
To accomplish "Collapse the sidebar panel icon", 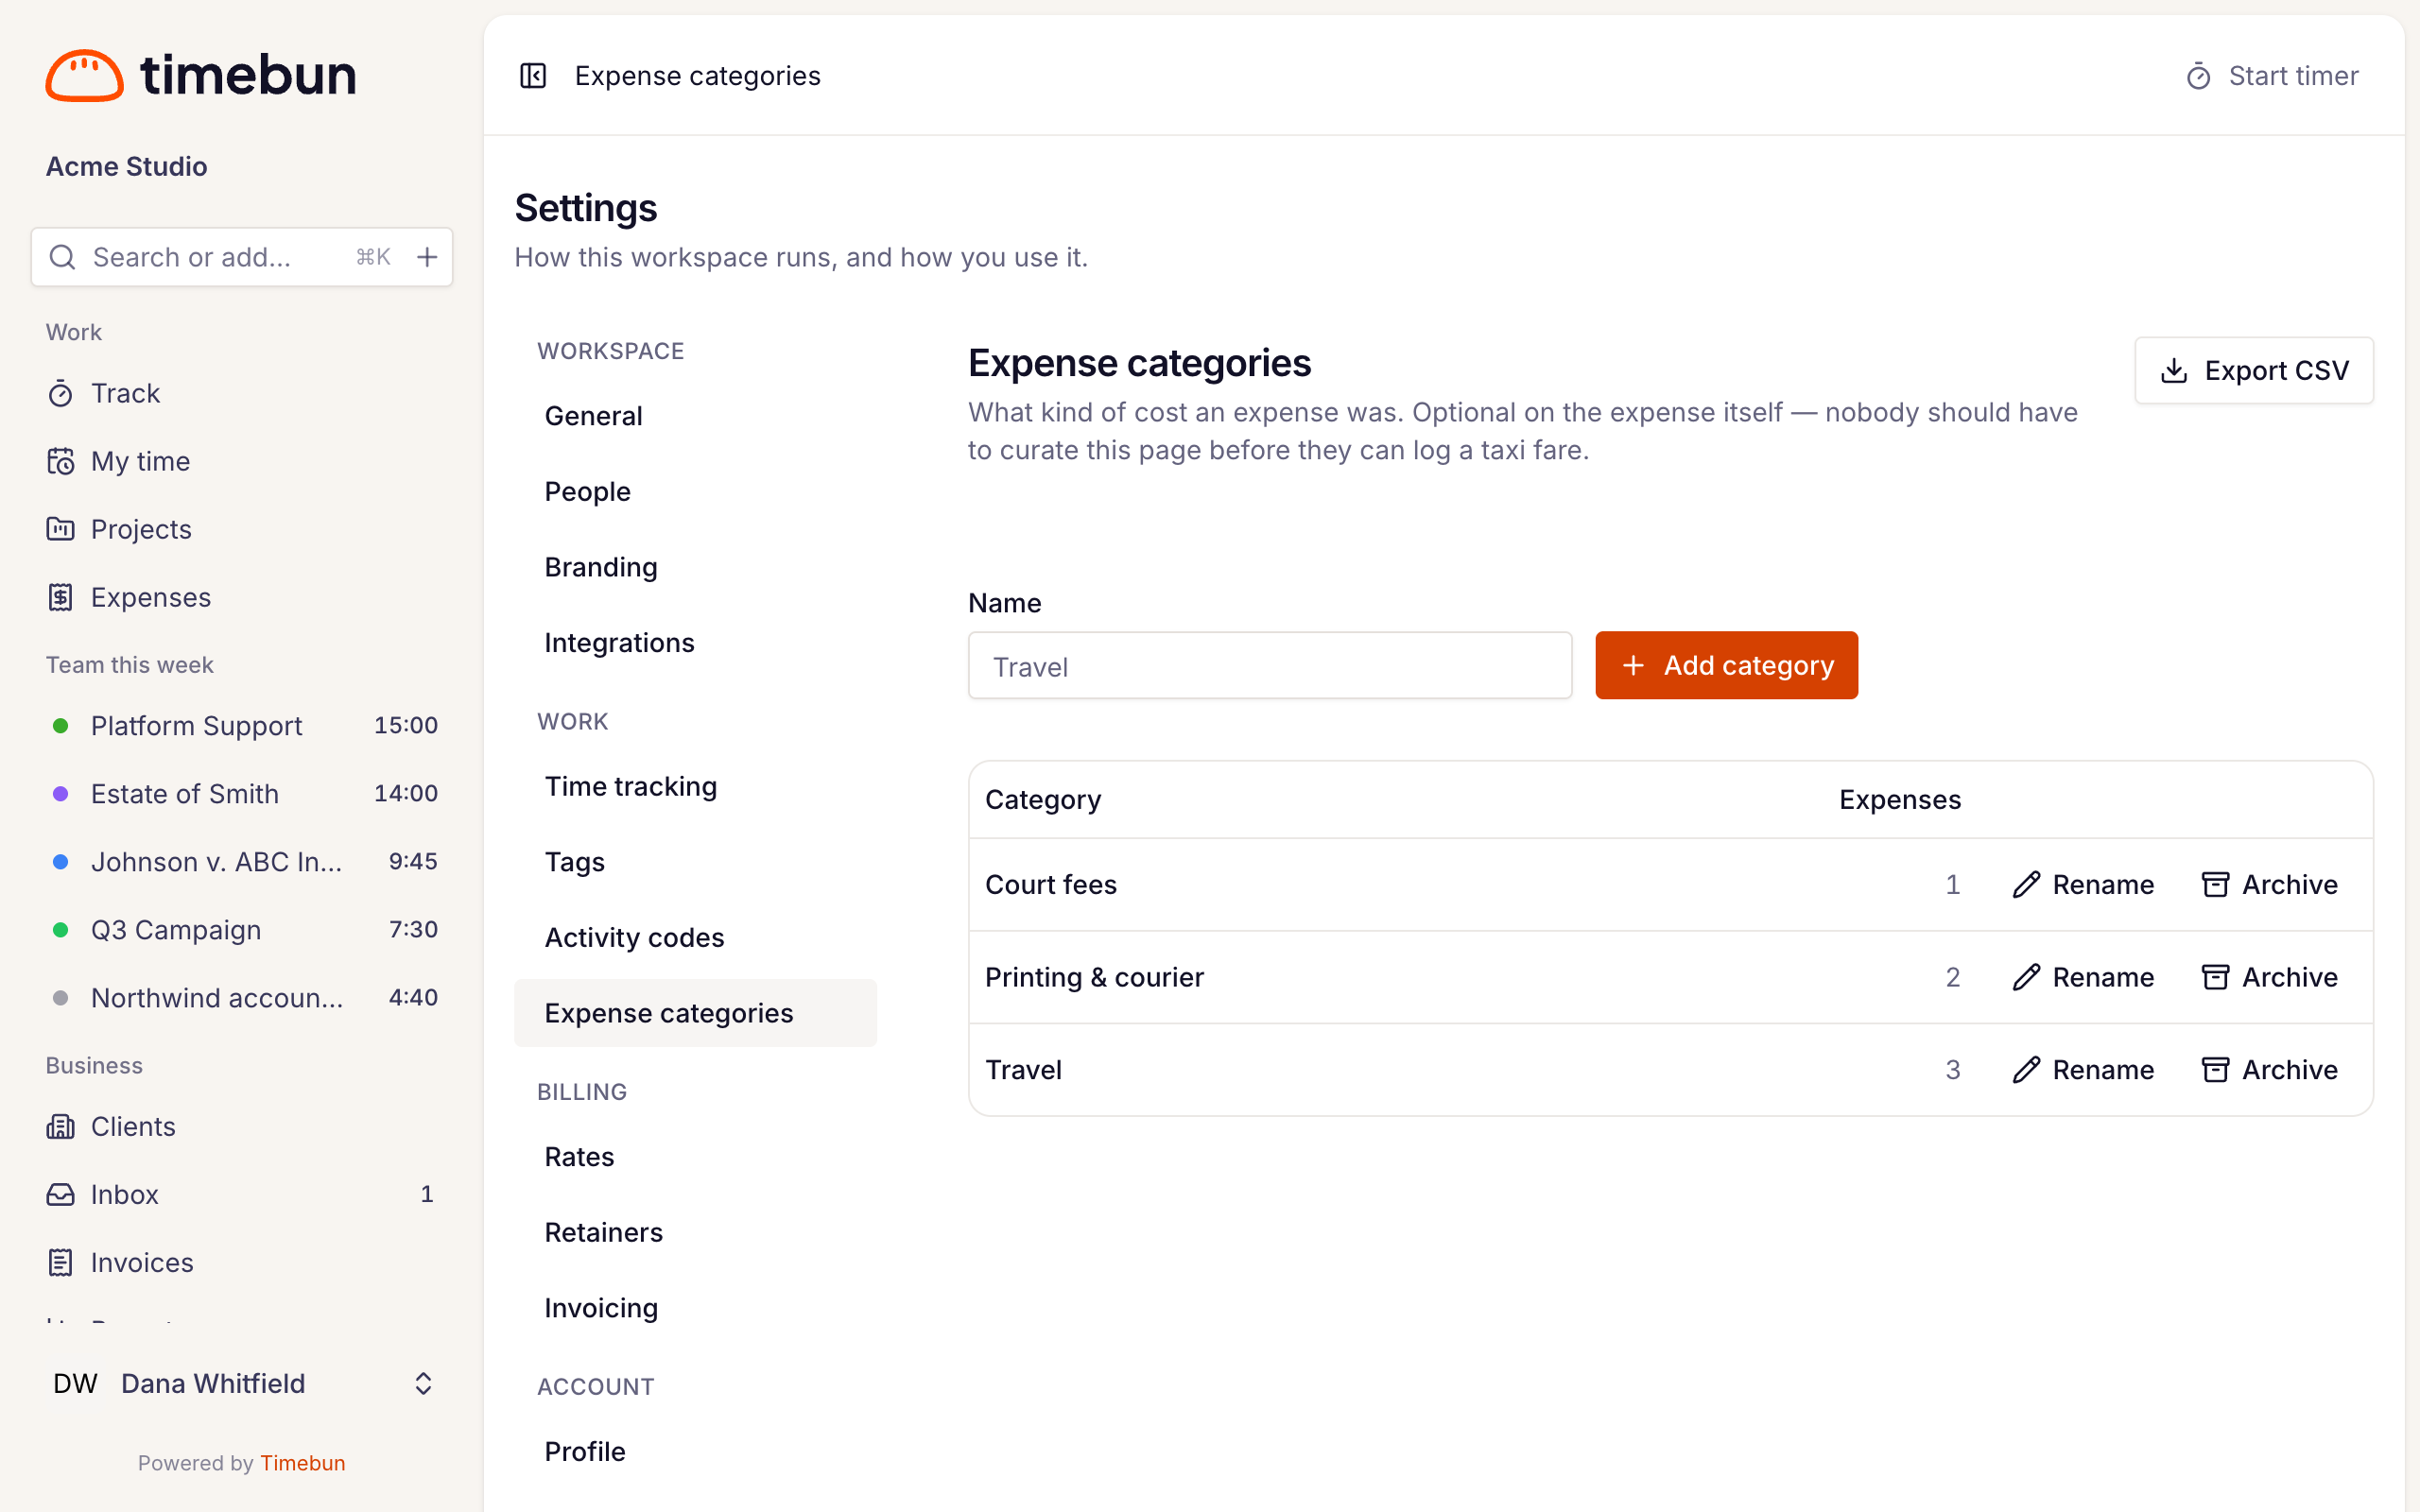I will coord(533,76).
